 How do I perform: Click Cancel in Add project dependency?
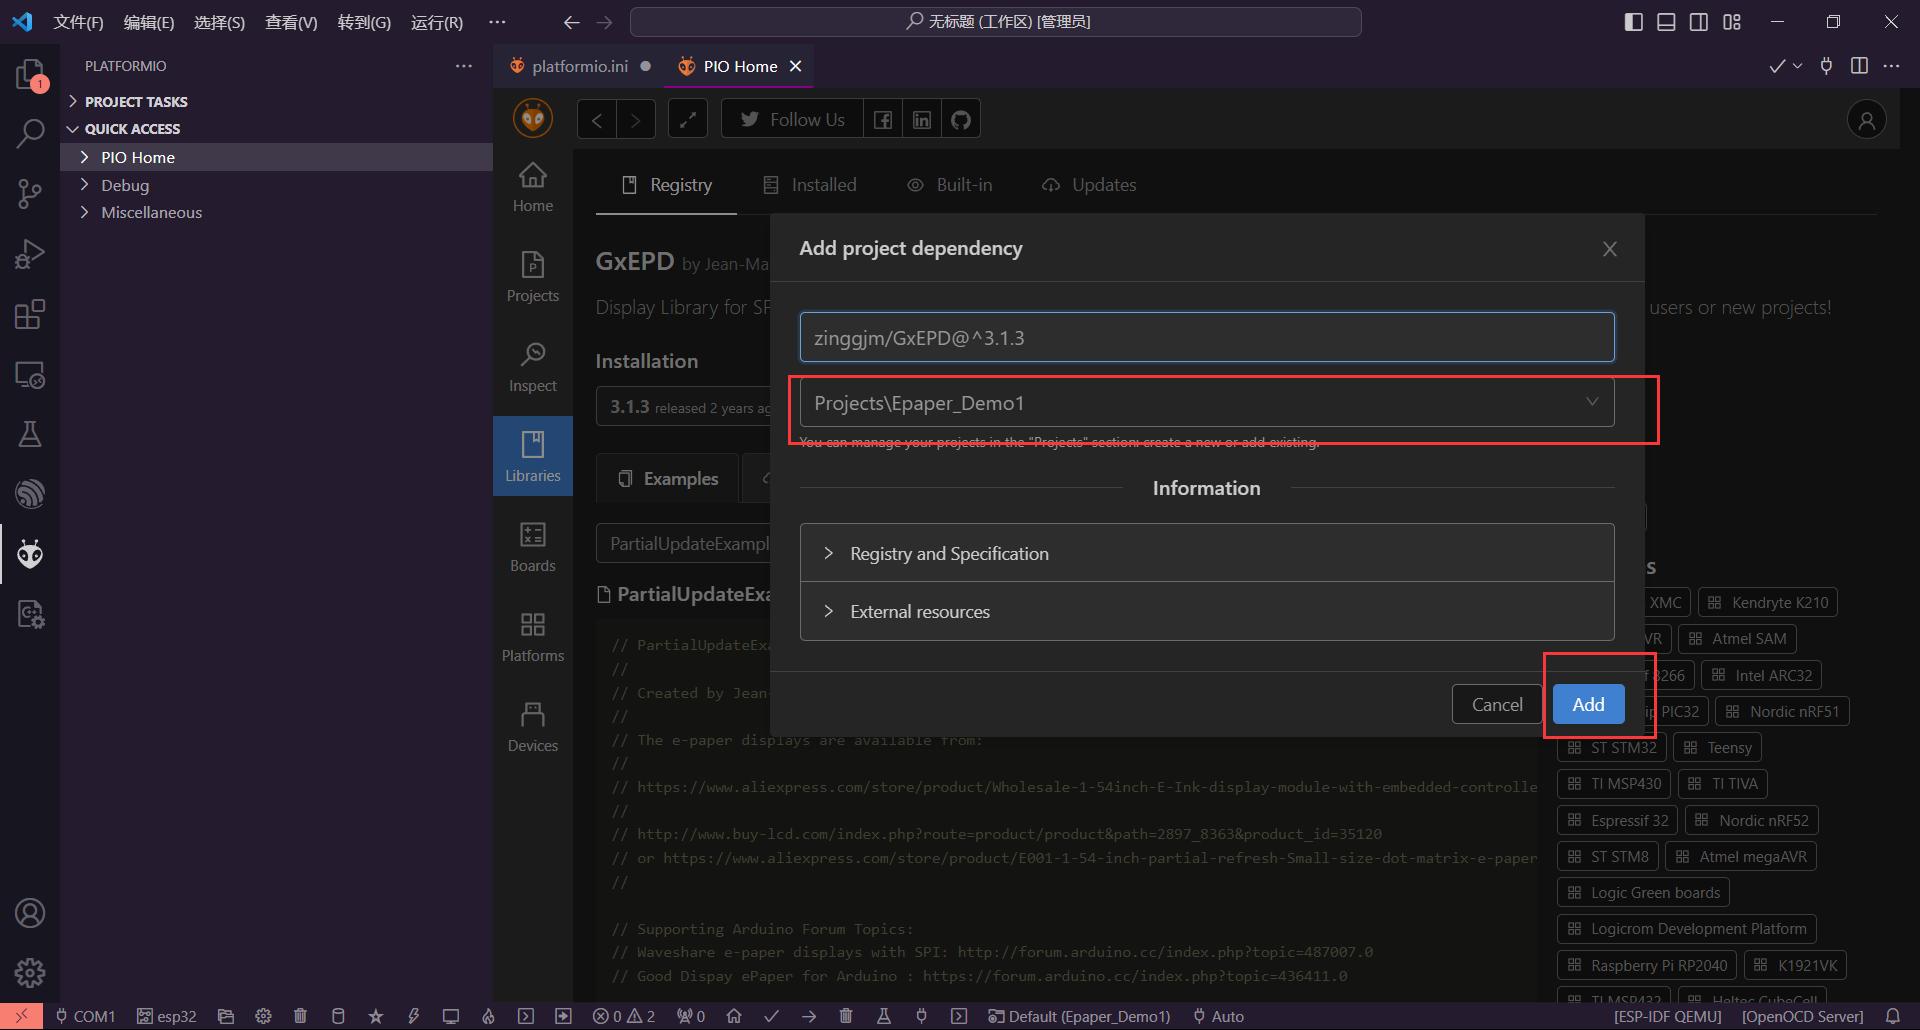[x=1497, y=704]
